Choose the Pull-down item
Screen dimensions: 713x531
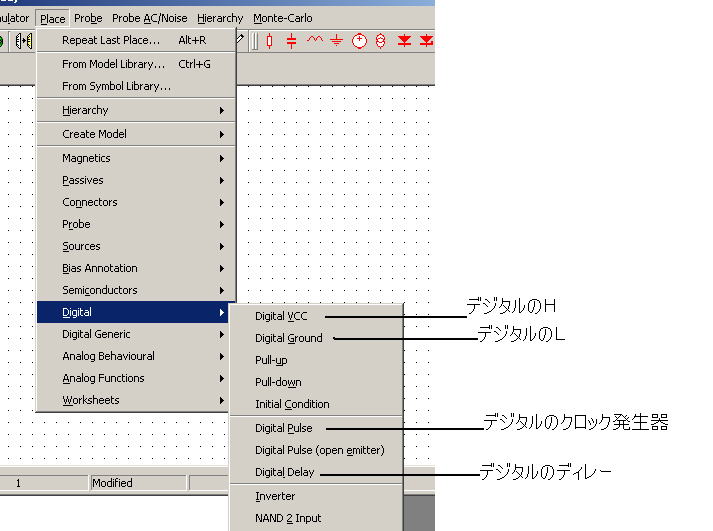pos(316,382)
